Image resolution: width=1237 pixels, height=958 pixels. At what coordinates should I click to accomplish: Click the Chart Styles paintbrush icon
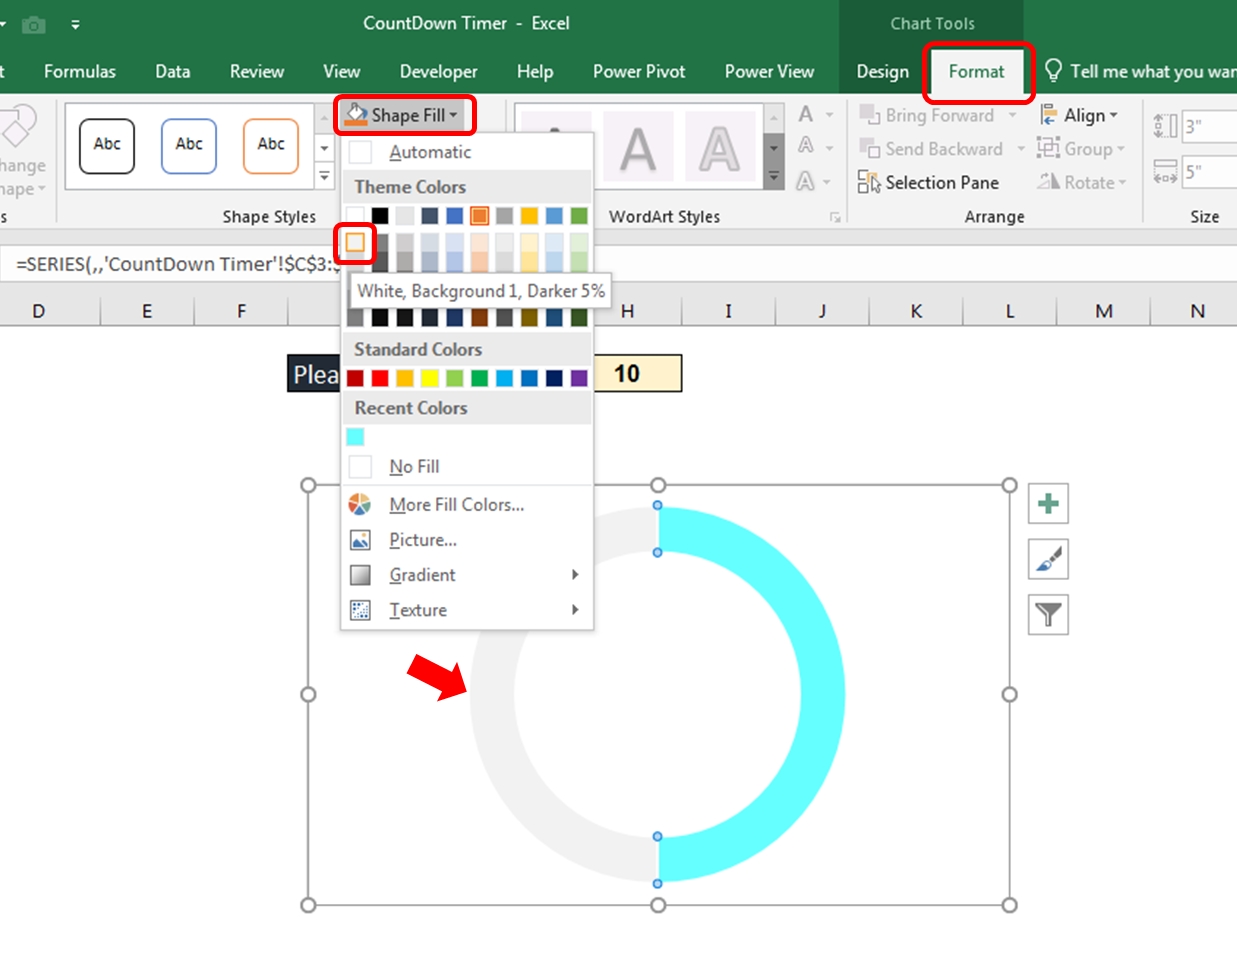[1047, 559]
